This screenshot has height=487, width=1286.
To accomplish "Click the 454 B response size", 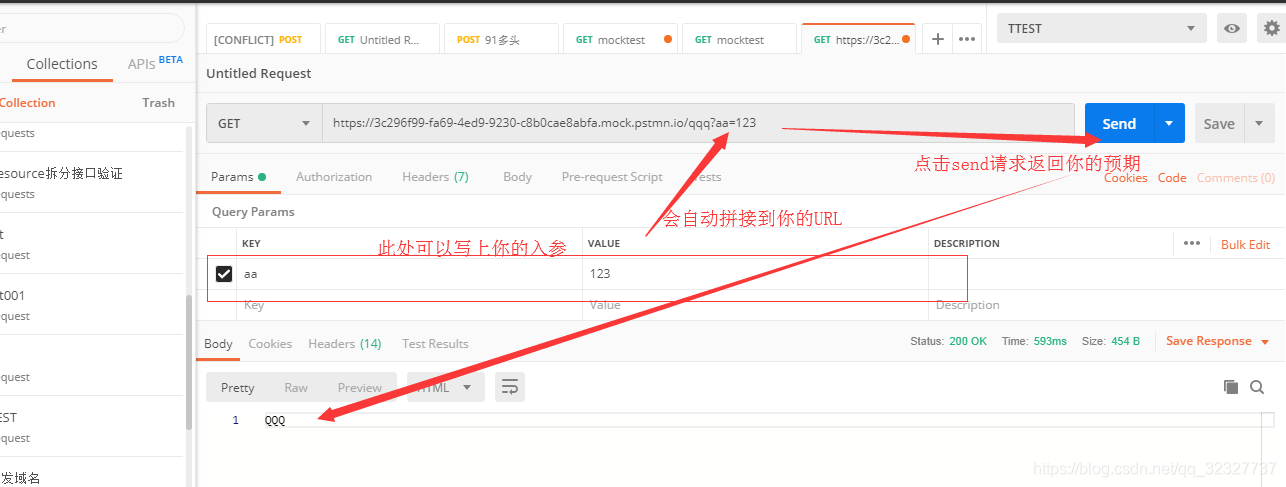I will 1124,342.
